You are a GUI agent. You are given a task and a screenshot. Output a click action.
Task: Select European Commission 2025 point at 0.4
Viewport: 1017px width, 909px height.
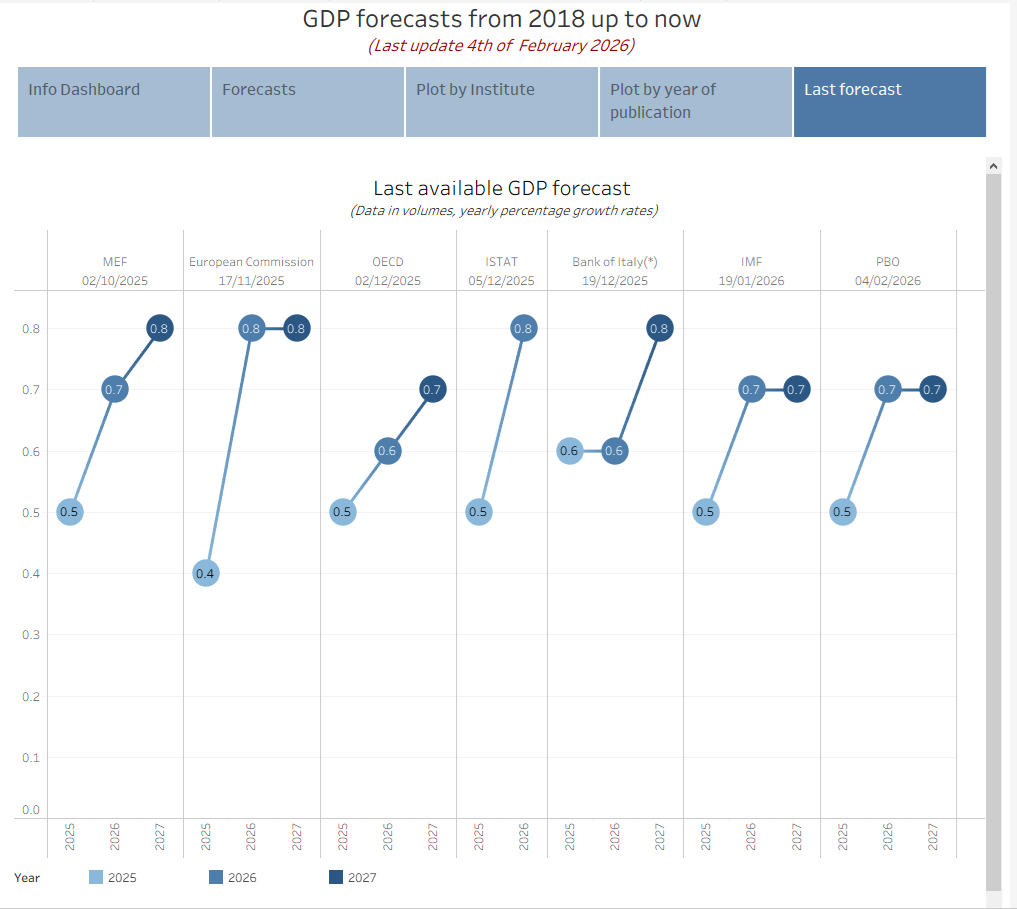click(x=205, y=573)
